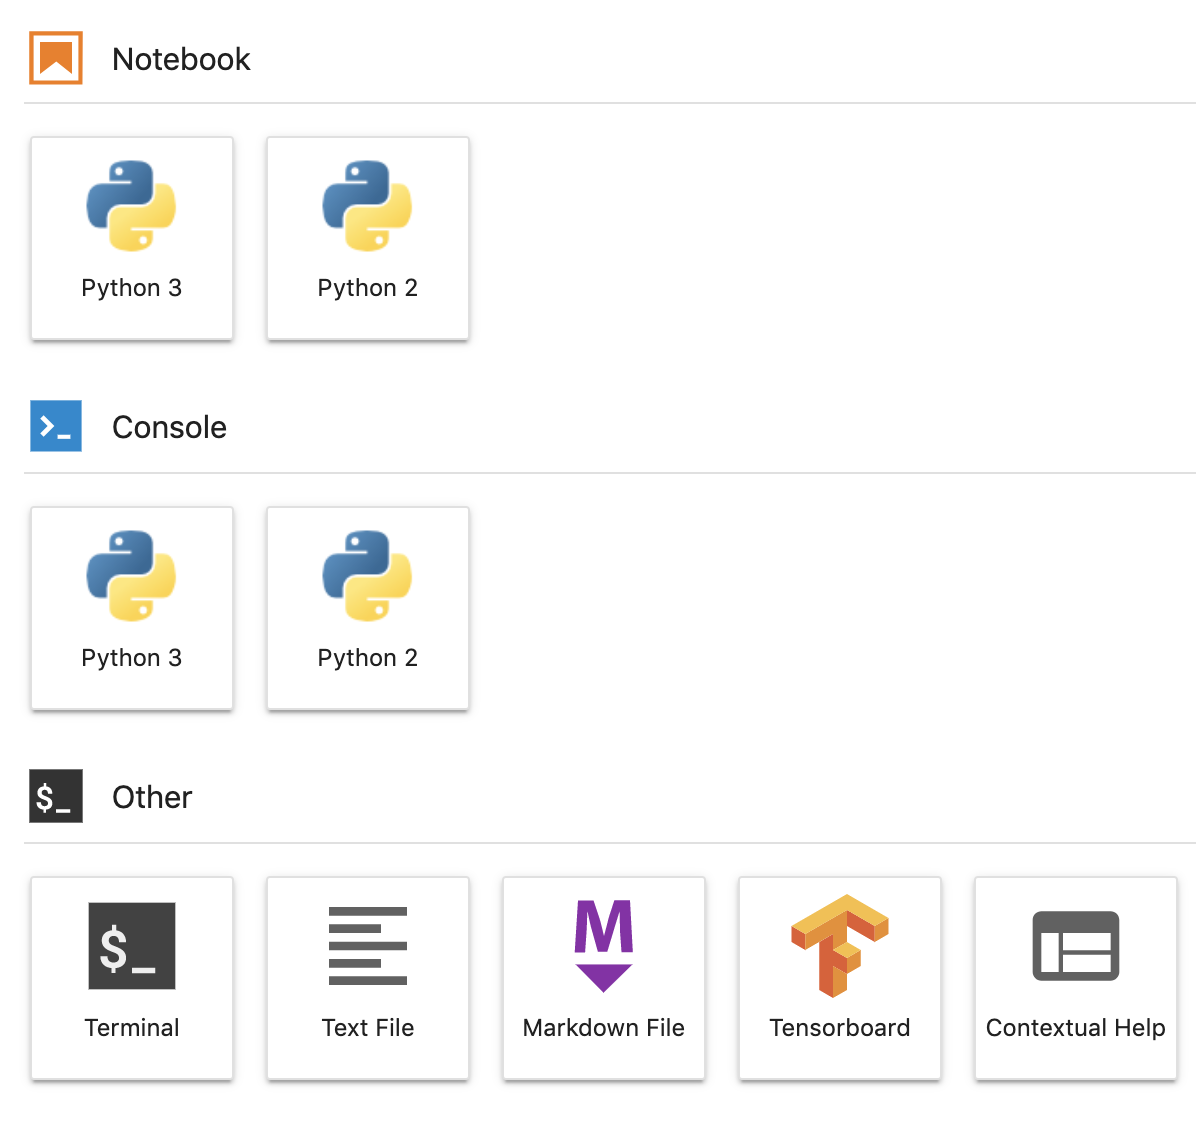Click the Terminal launcher's dollar-prompt icon

tap(131, 946)
